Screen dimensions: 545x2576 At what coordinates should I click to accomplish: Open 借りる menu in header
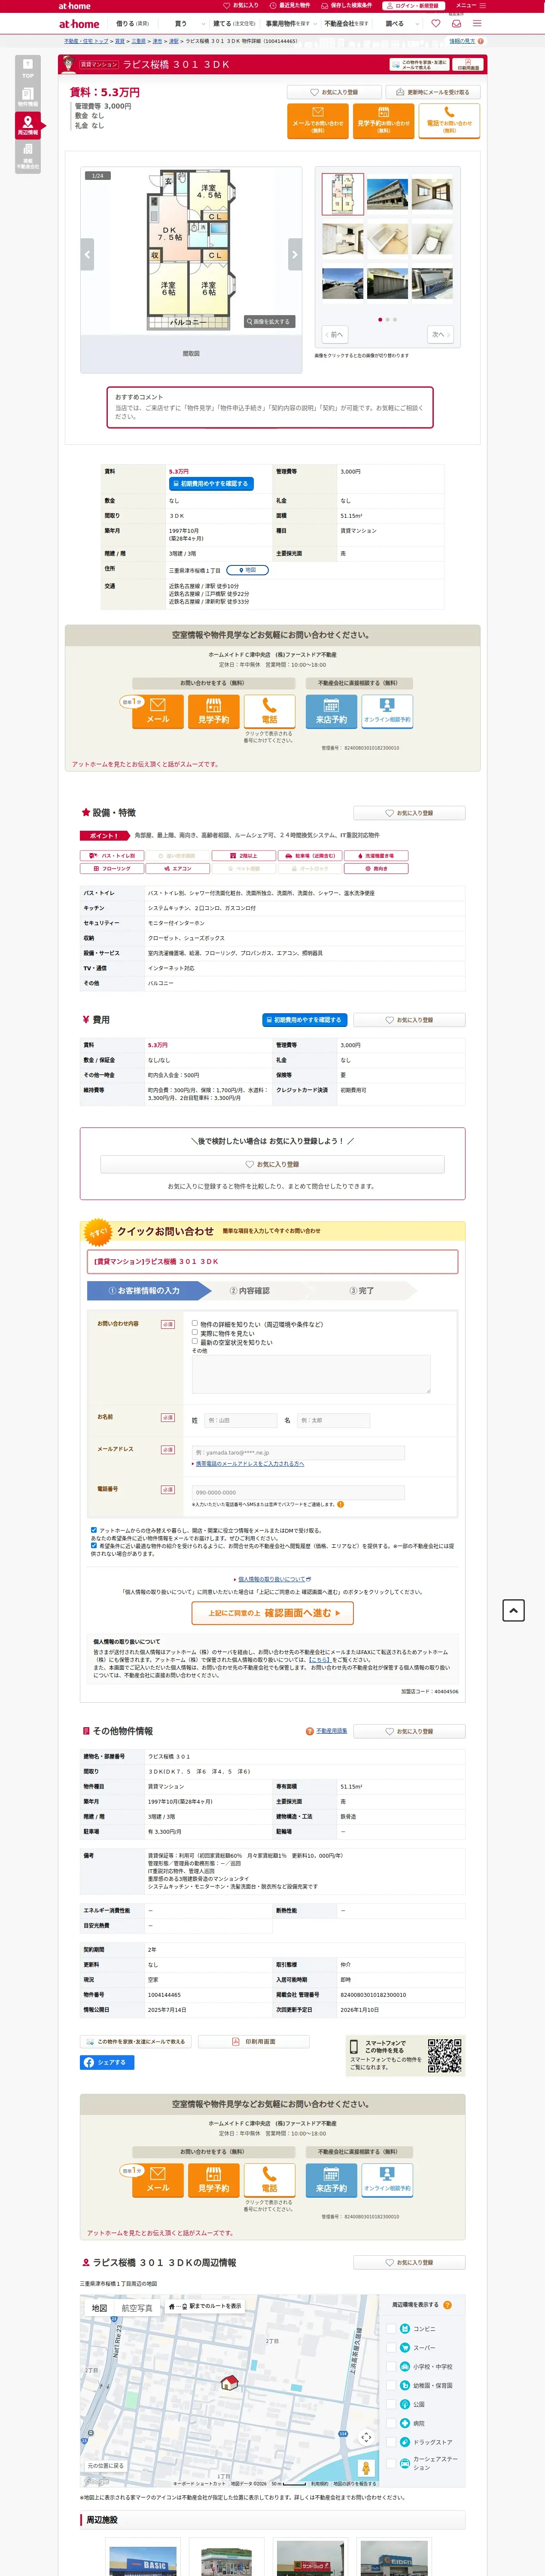(x=132, y=23)
